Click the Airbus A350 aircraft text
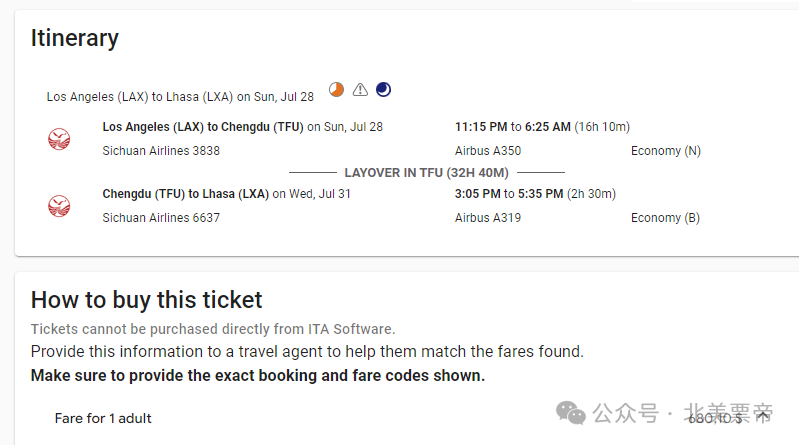This screenshot has height=445, width=799. [x=488, y=151]
